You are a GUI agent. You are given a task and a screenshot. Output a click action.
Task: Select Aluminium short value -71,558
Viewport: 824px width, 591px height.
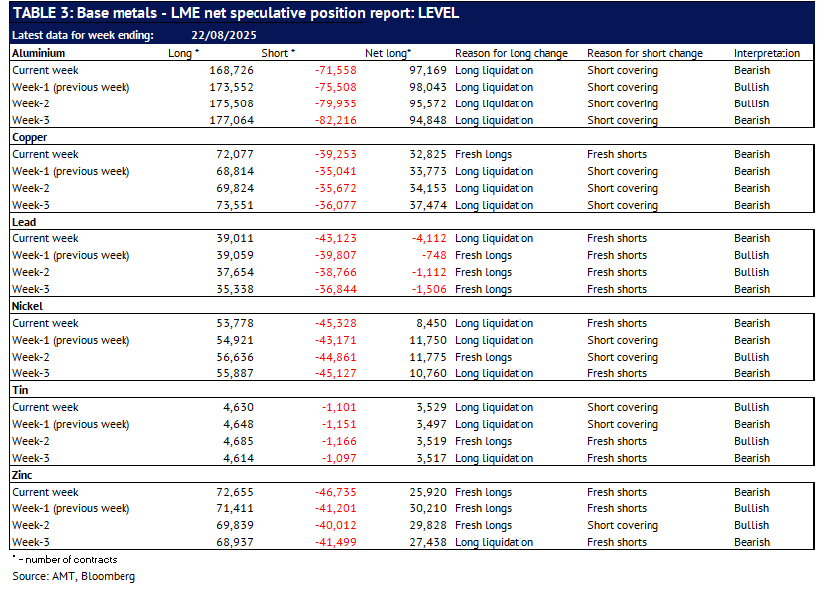[x=336, y=70]
